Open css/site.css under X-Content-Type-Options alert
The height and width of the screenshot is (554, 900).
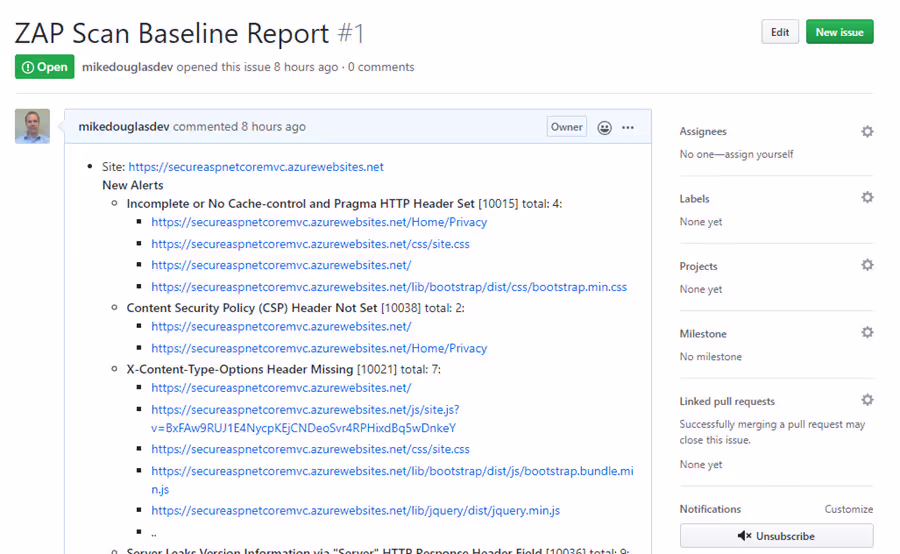point(311,449)
